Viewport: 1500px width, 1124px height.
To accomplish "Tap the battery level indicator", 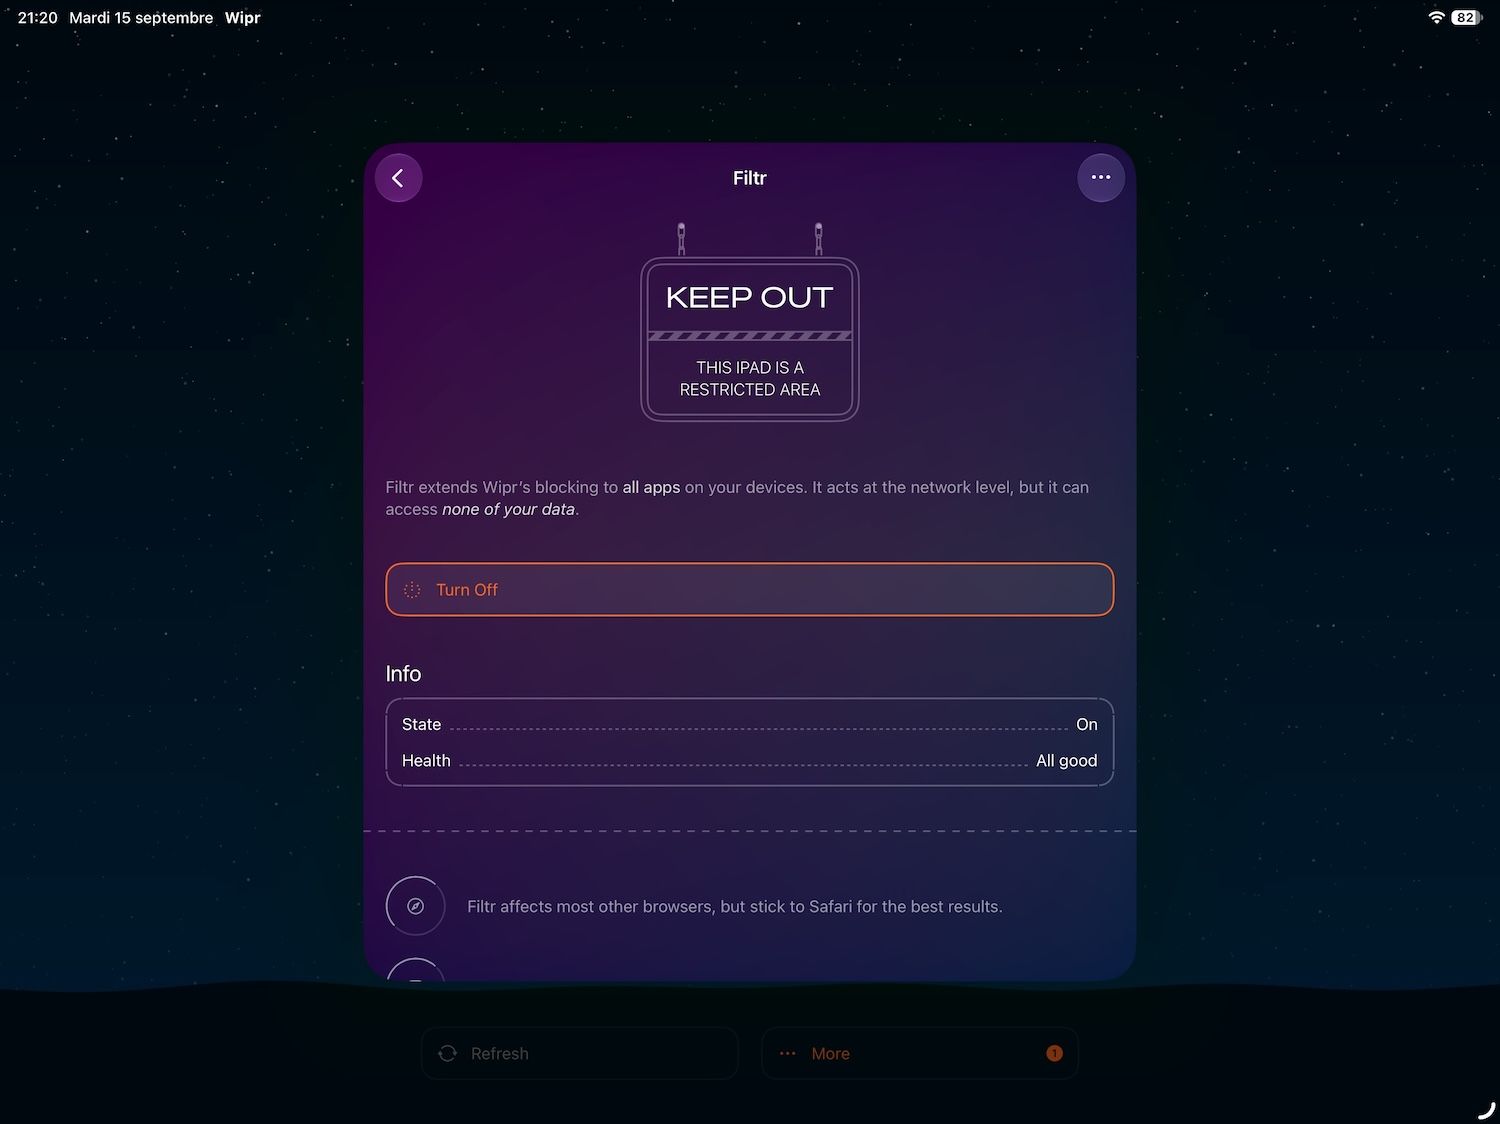I will 1466,18.
